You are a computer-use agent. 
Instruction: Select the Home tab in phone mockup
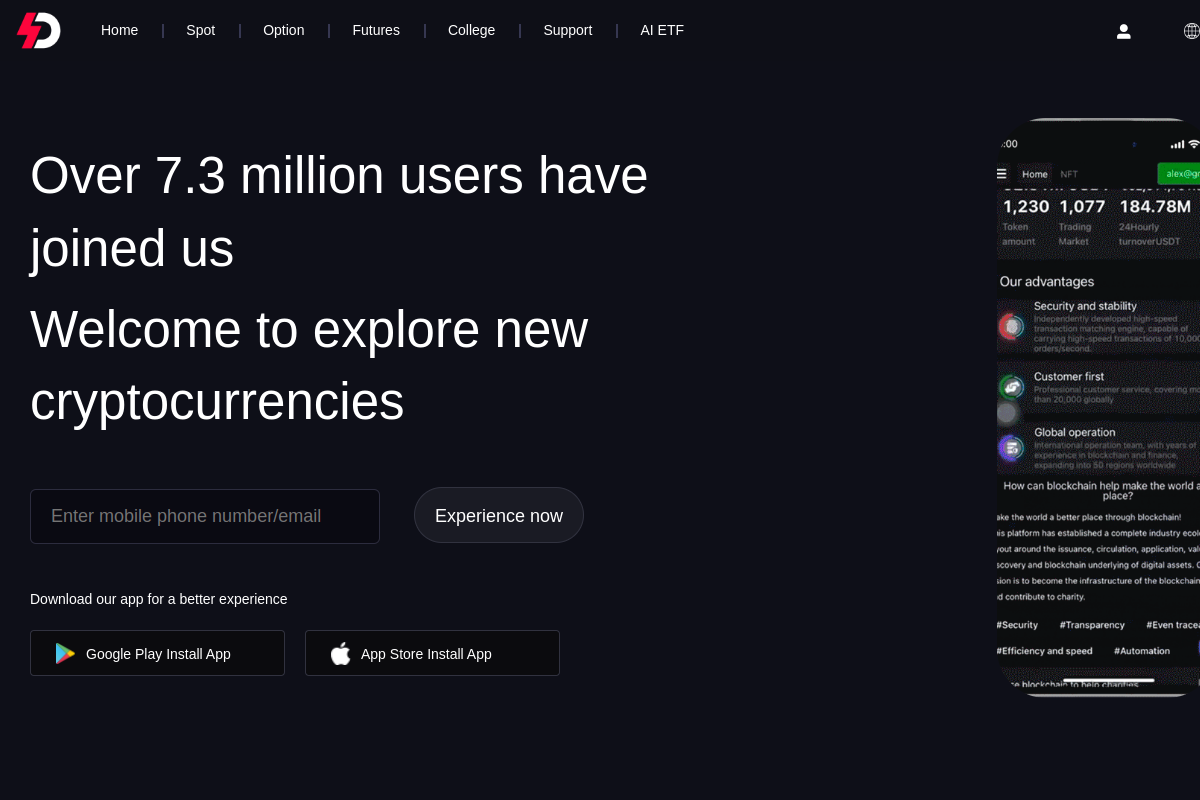tap(1034, 173)
